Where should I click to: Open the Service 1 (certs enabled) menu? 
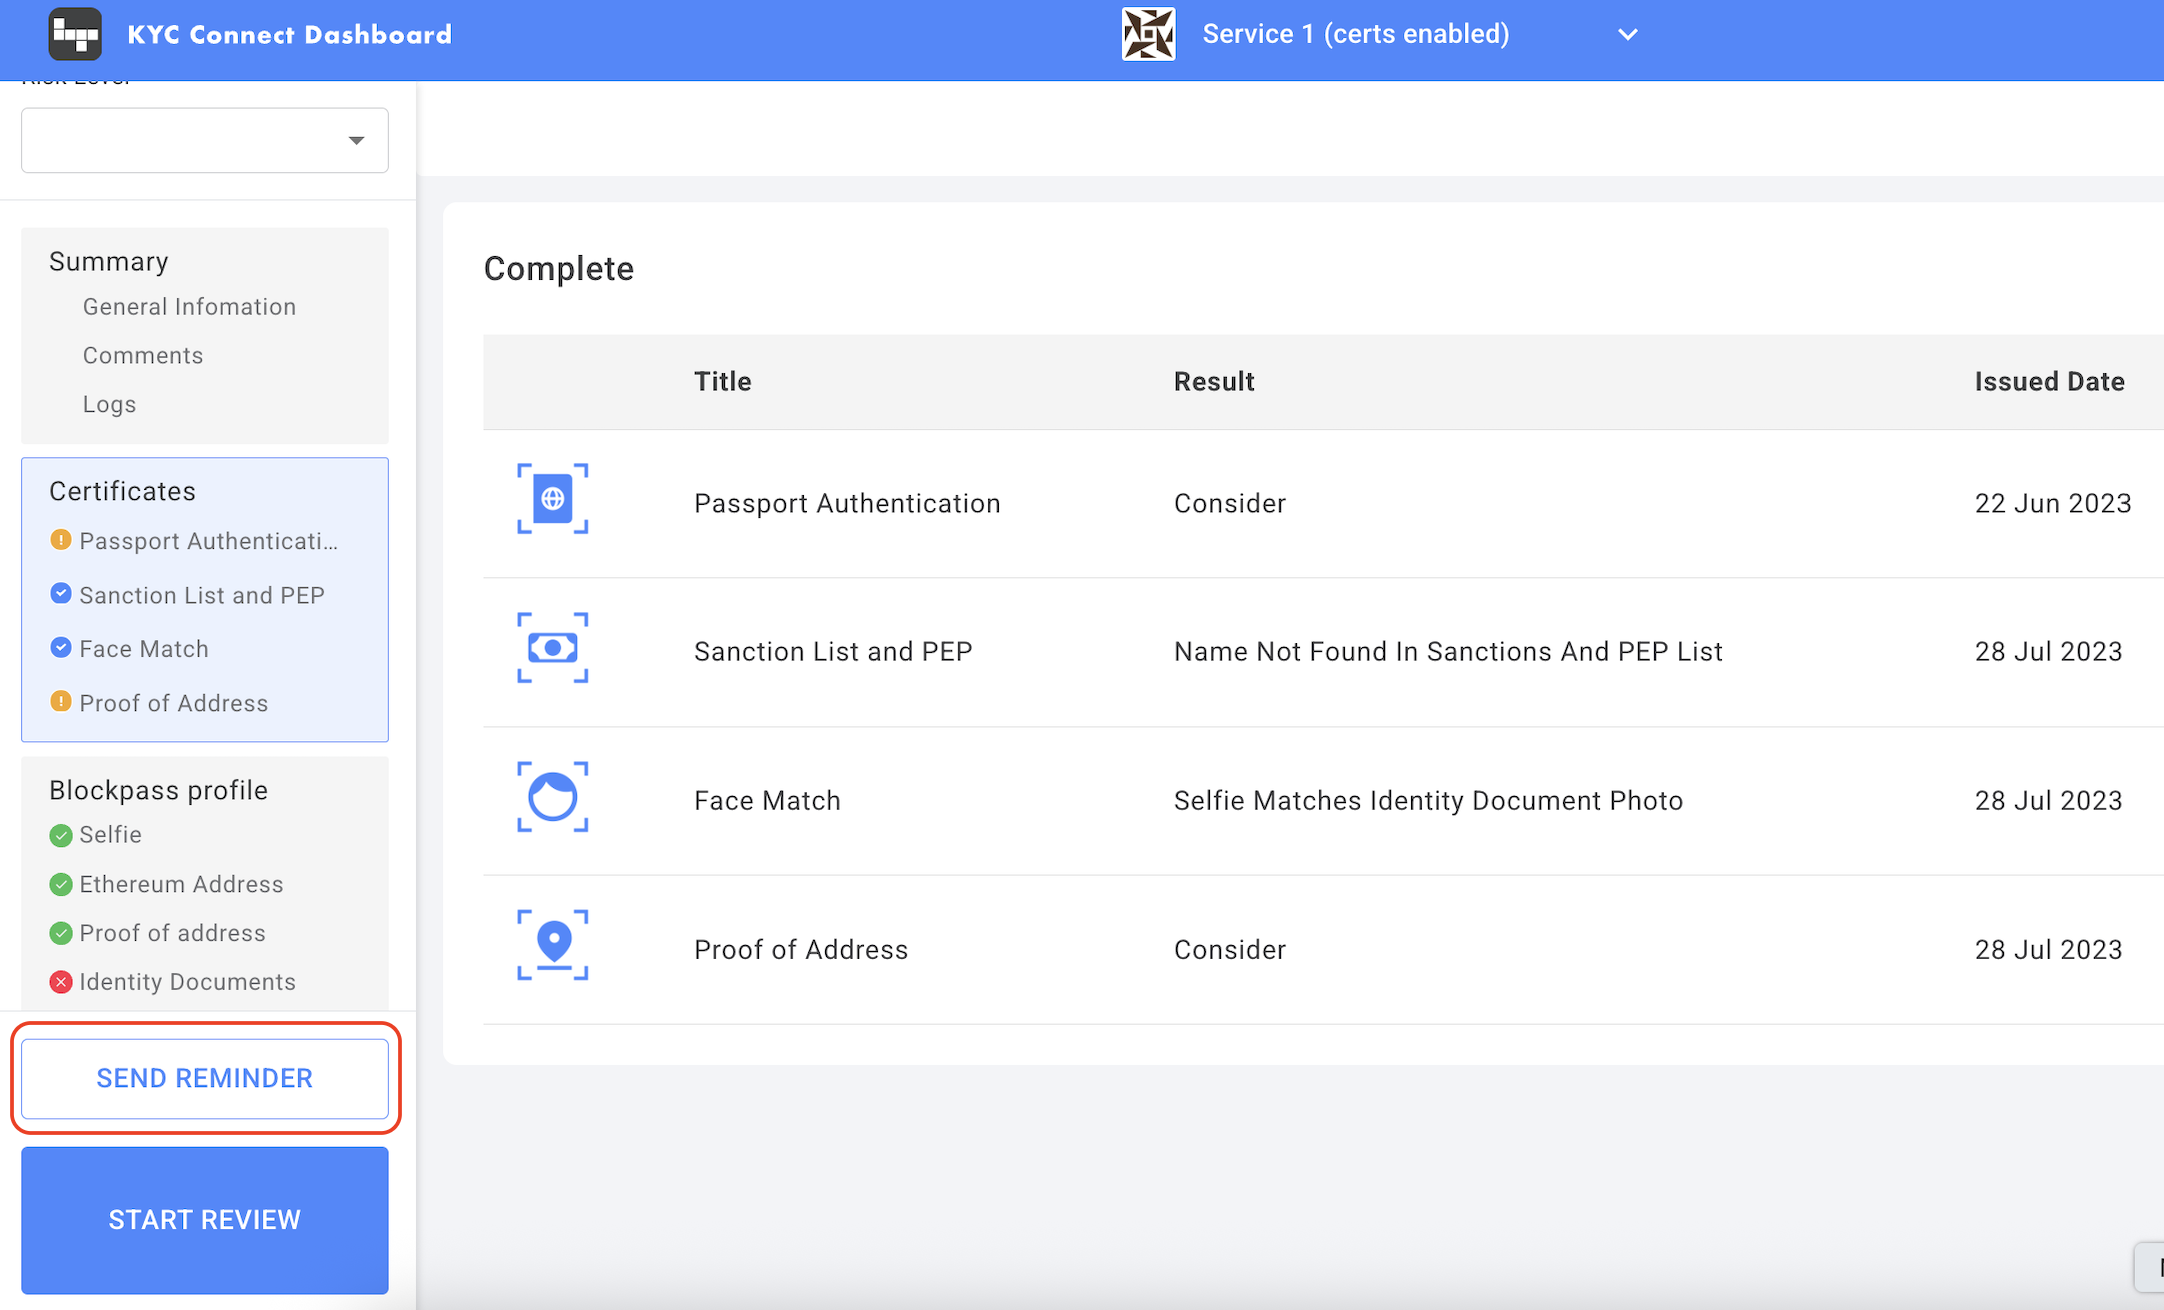pos(1355,34)
